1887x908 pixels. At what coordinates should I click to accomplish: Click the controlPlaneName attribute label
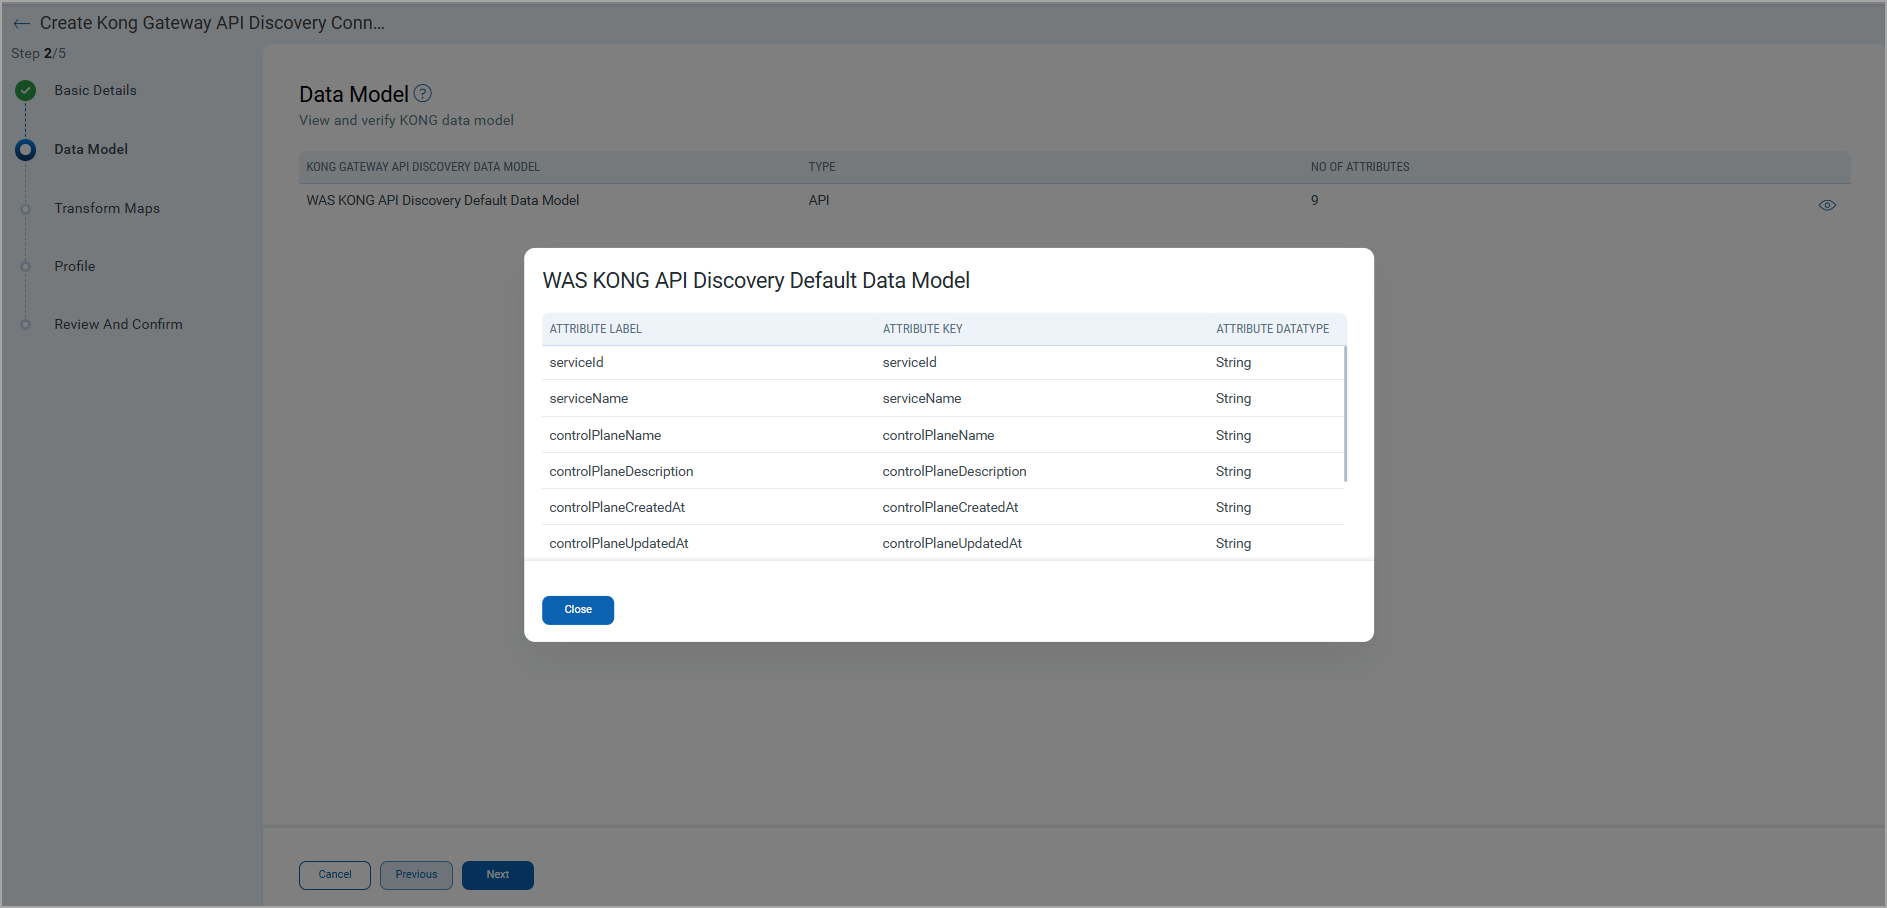click(605, 435)
